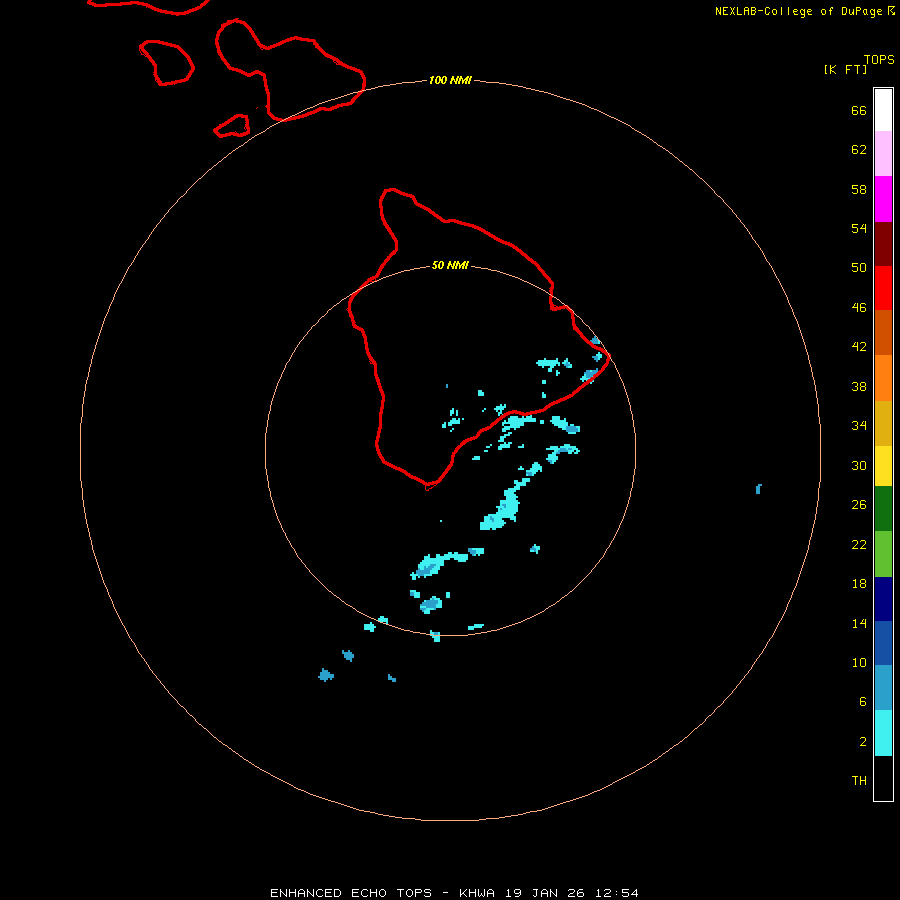Click the legend value 42

tap(859, 347)
